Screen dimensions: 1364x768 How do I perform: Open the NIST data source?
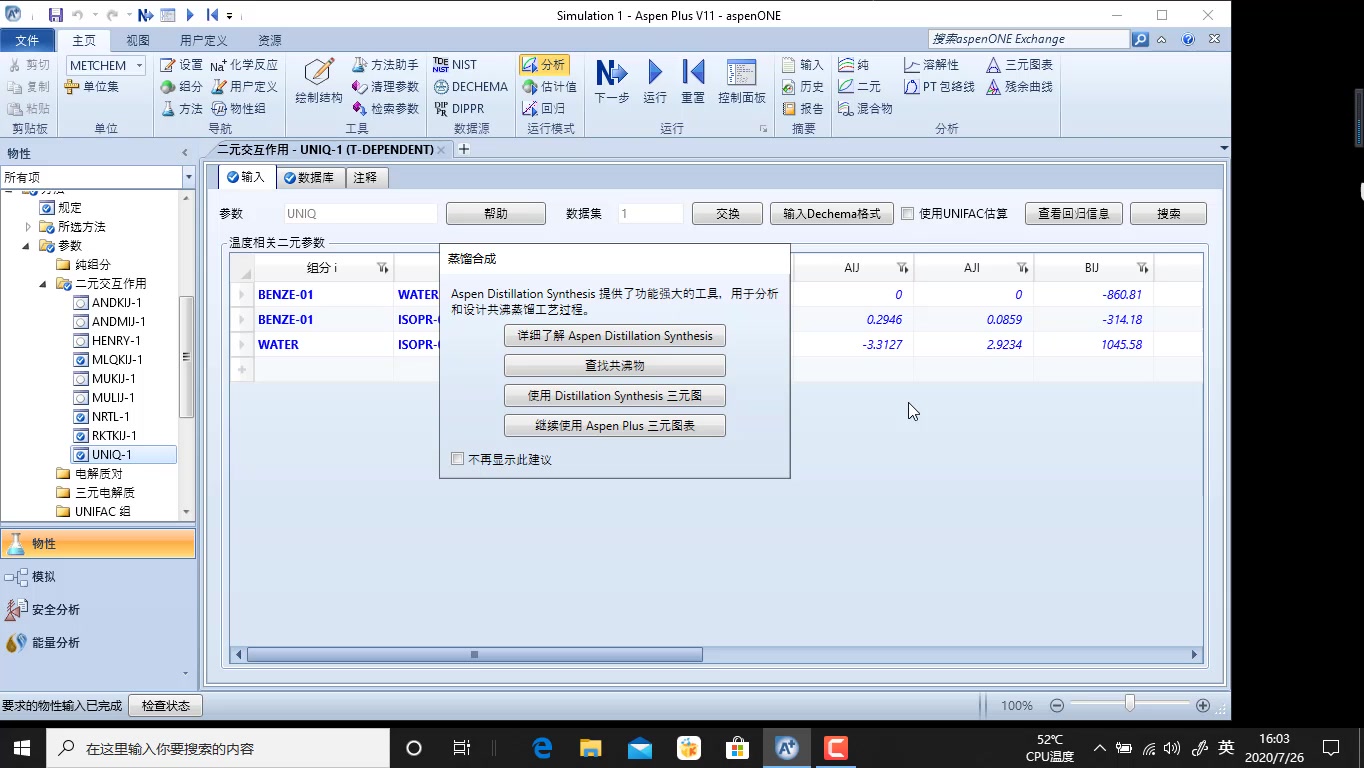click(x=455, y=65)
